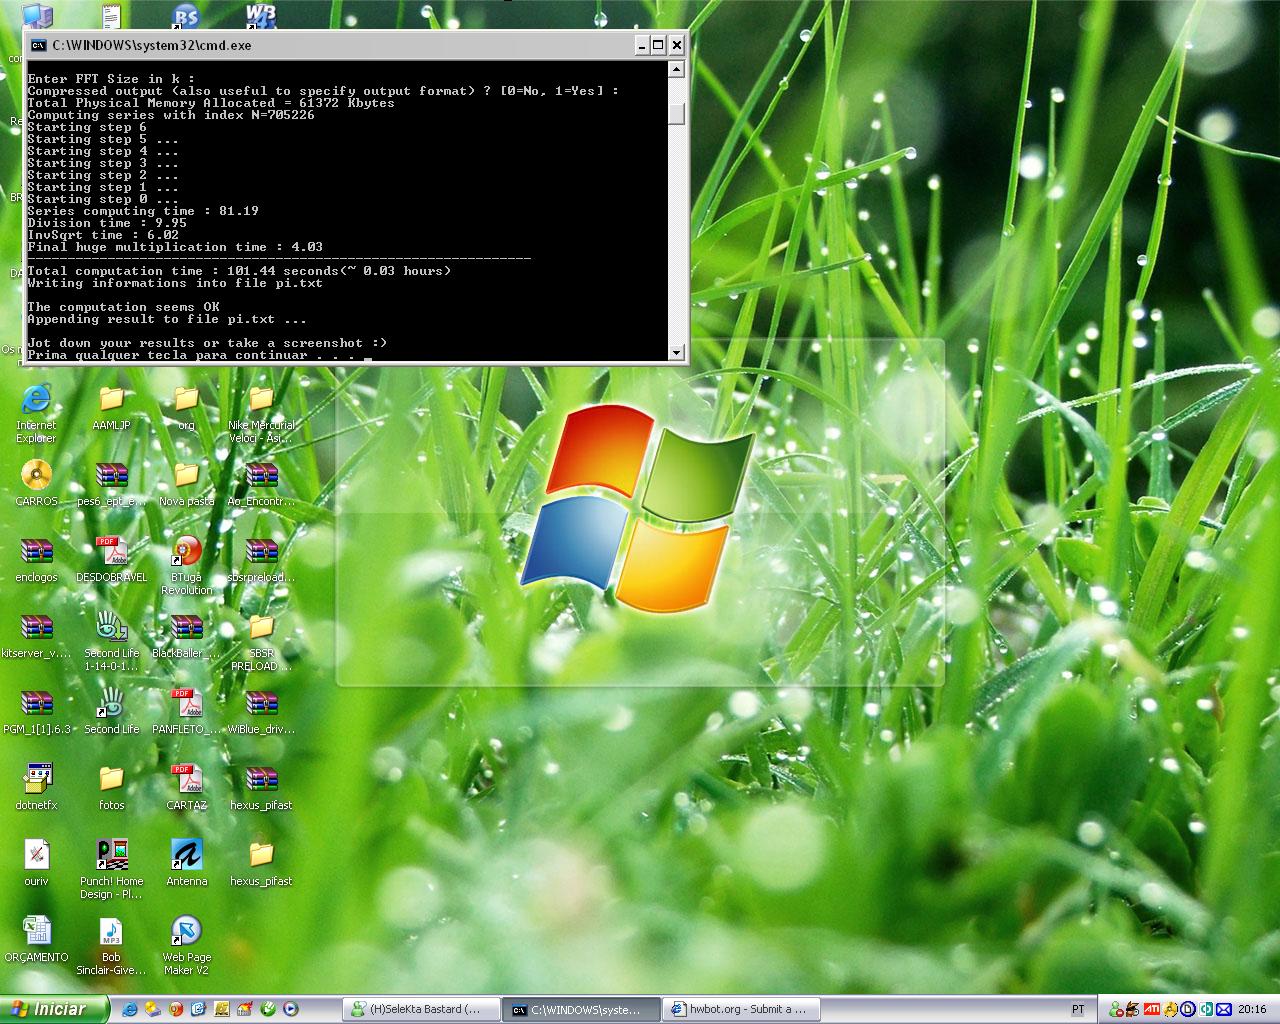The width and height of the screenshot is (1280, 1024).
Task: Launch Web Page Maker V2 shortcut
Action: (186, 931)
